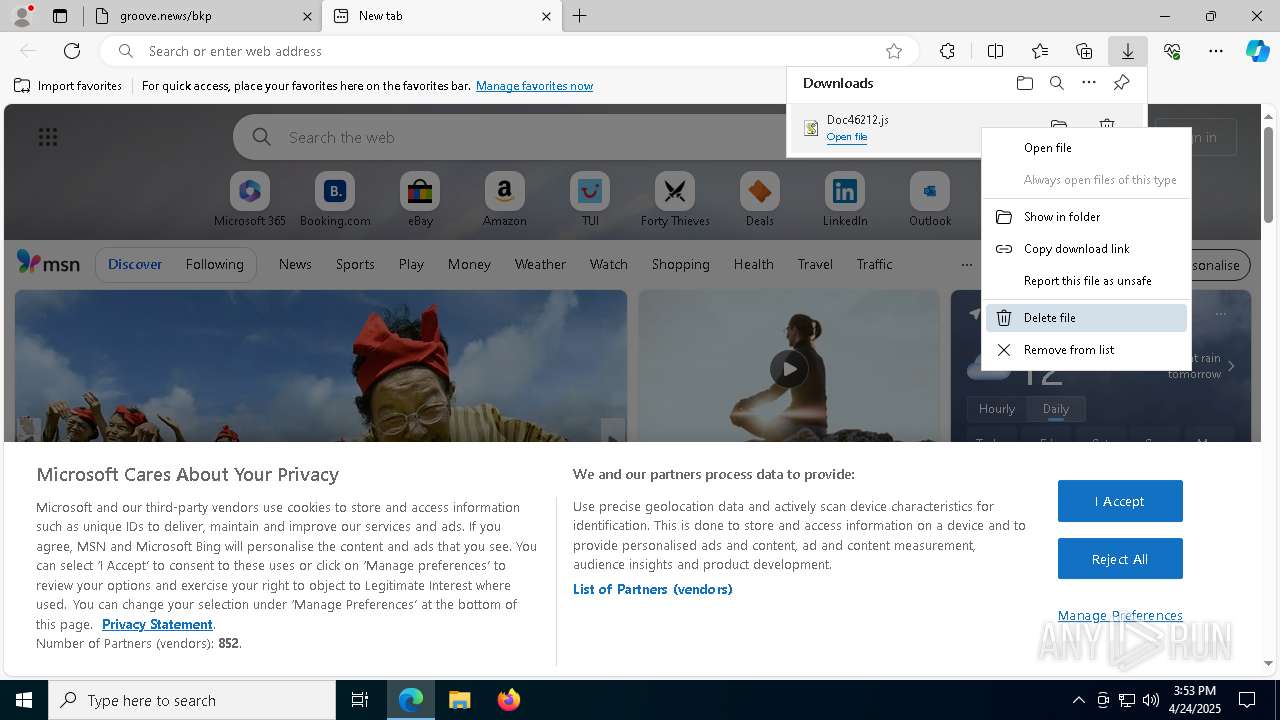1280x720 pixels.
Task: Close the groove.news/bkp tab
Action: coord(306,16)
